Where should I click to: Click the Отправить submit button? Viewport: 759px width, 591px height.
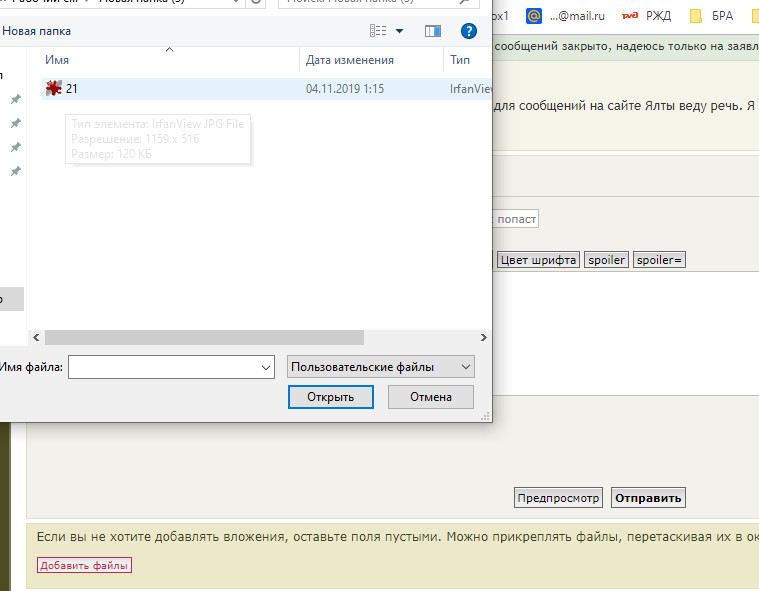[x=648, y=498]
